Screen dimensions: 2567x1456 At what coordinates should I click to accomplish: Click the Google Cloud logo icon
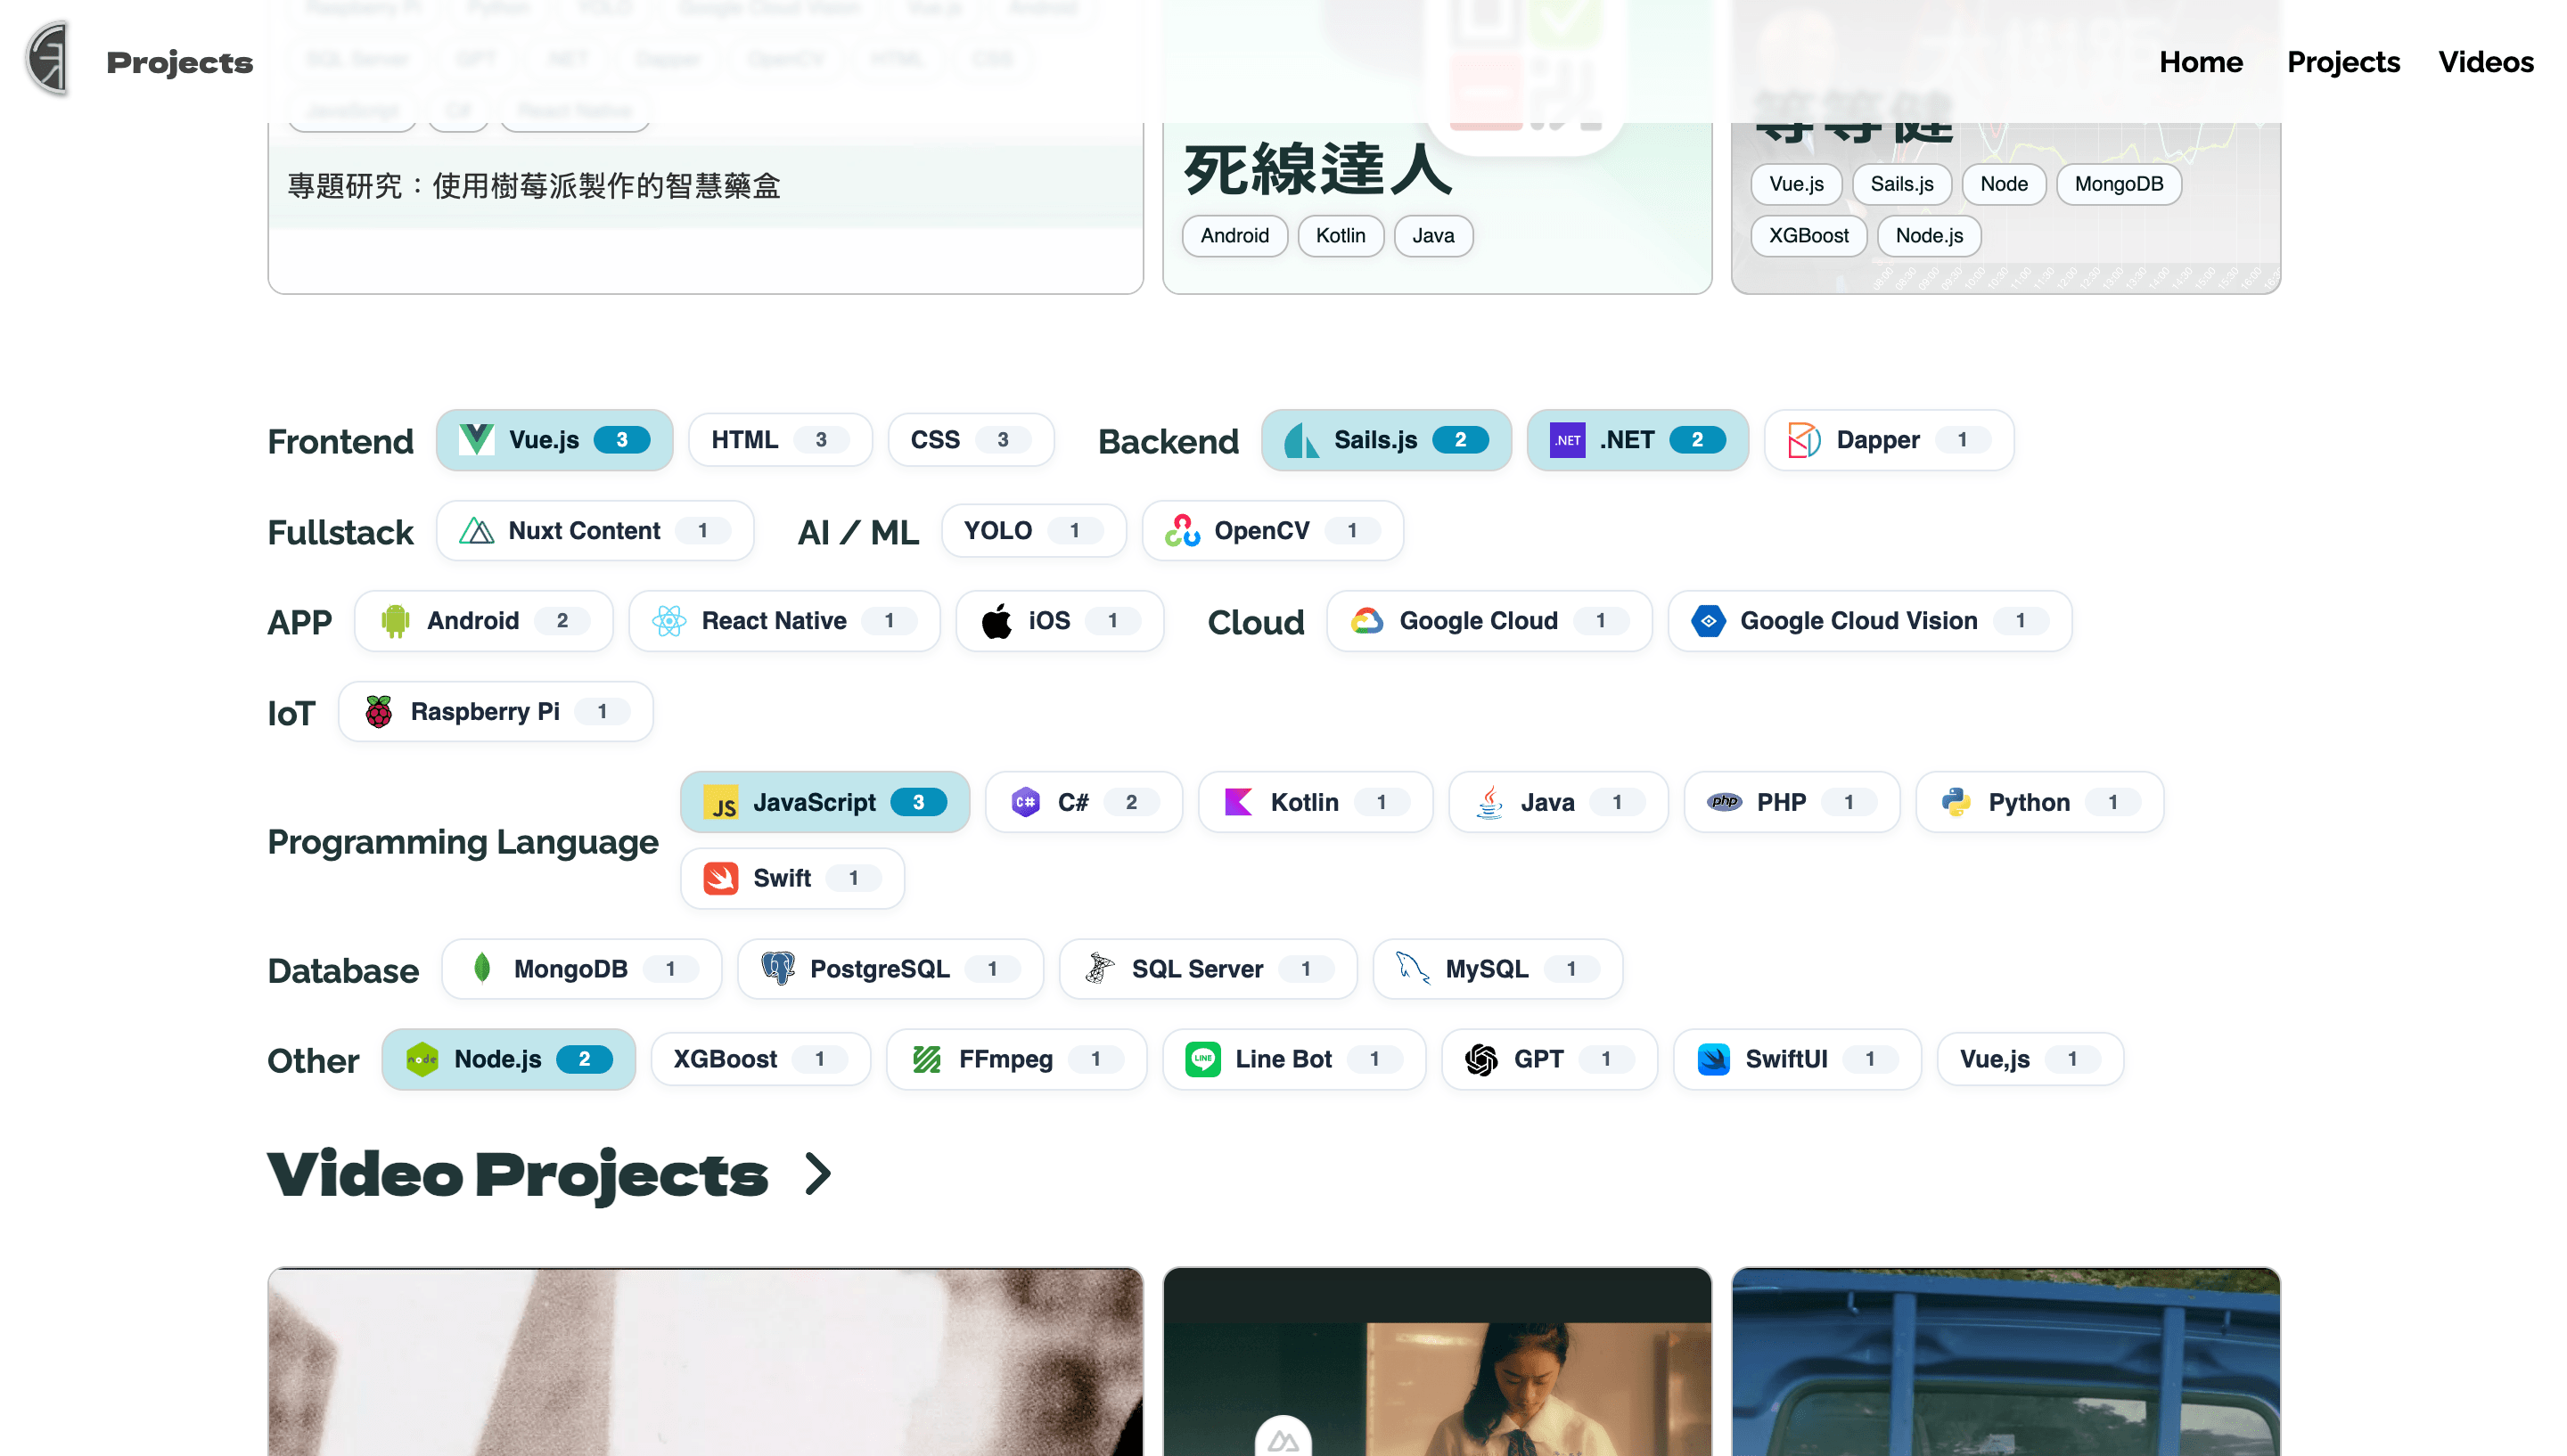(x=1367, y=621)
